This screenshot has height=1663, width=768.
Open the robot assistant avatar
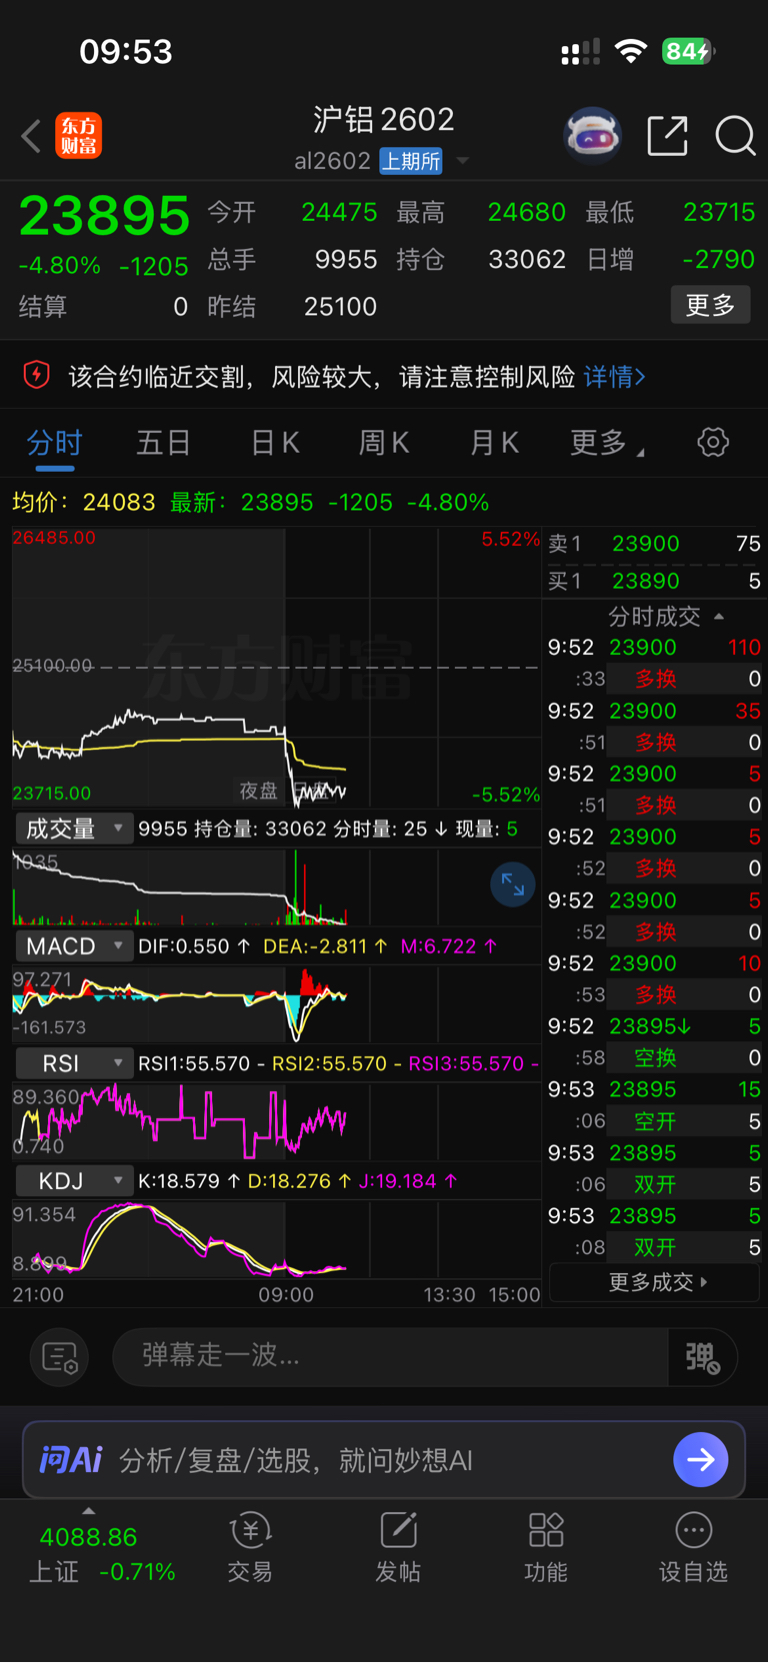[x=593, y=135]
